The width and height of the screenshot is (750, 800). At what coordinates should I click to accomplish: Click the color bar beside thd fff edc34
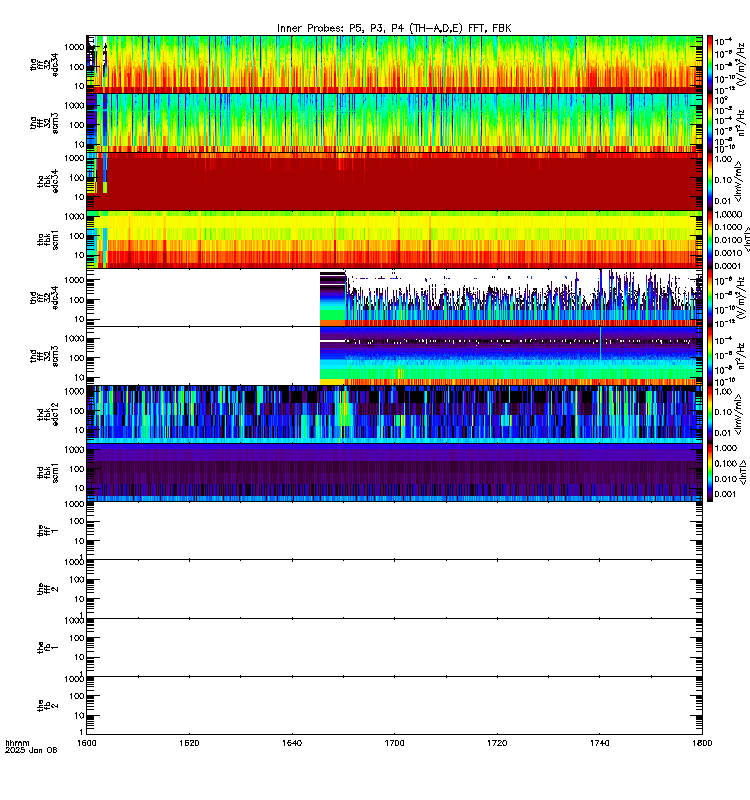[710, 297]
